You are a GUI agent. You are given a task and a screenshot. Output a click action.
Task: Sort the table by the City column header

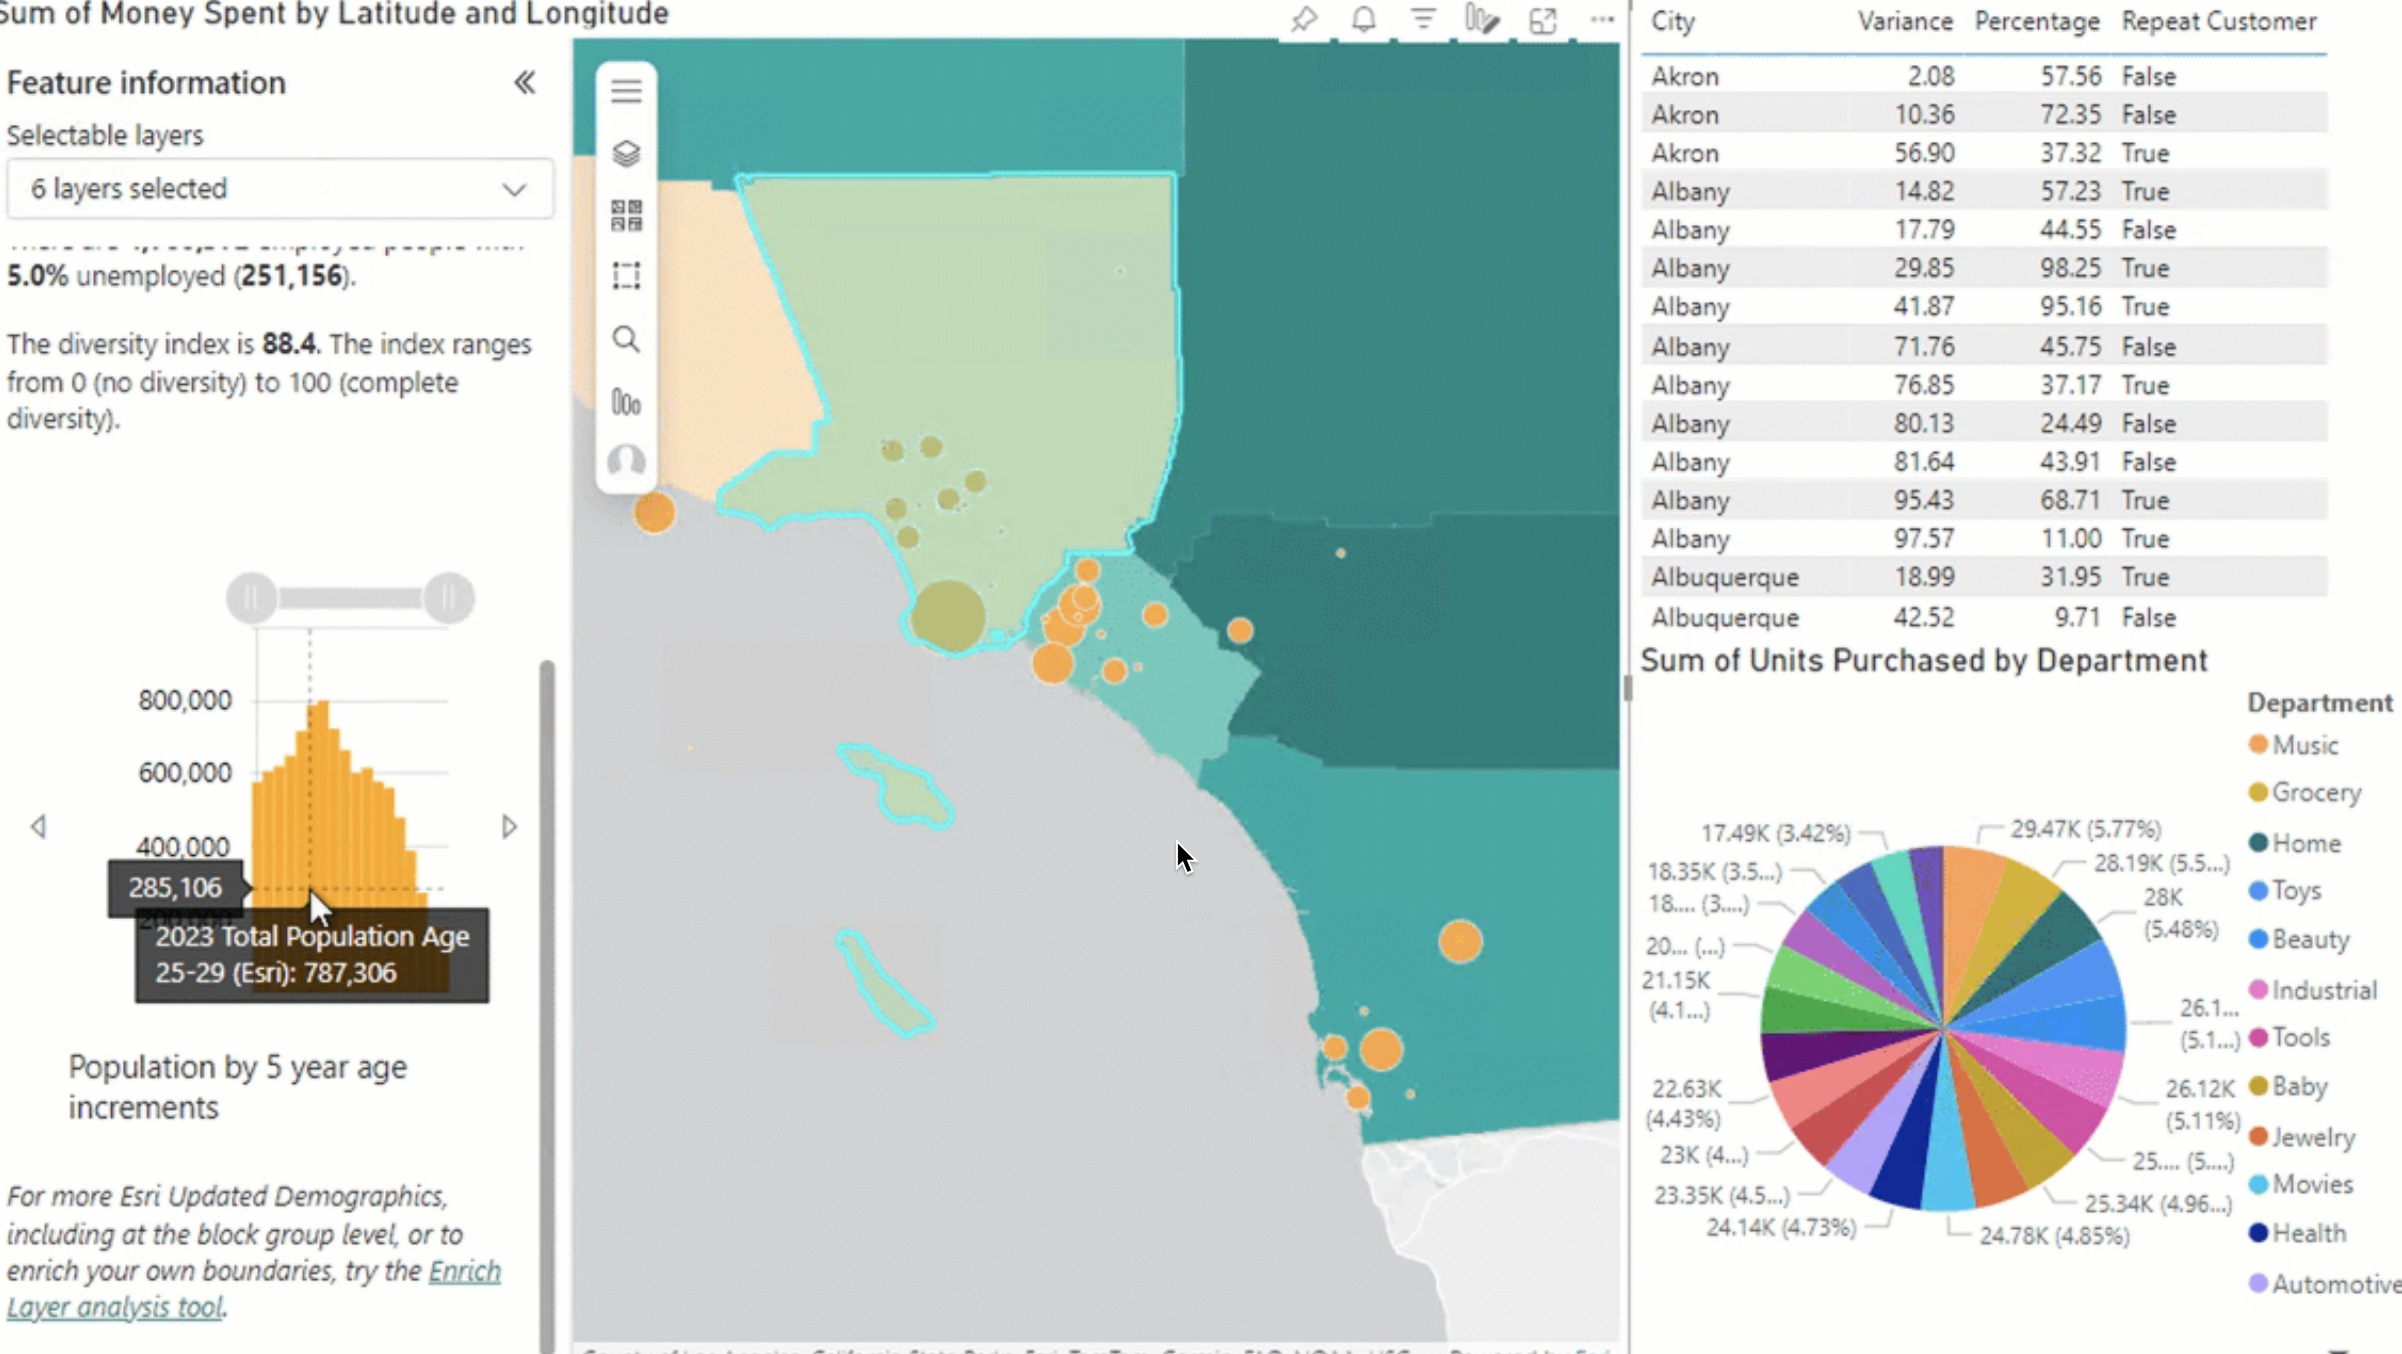[x=1672, y=21]
